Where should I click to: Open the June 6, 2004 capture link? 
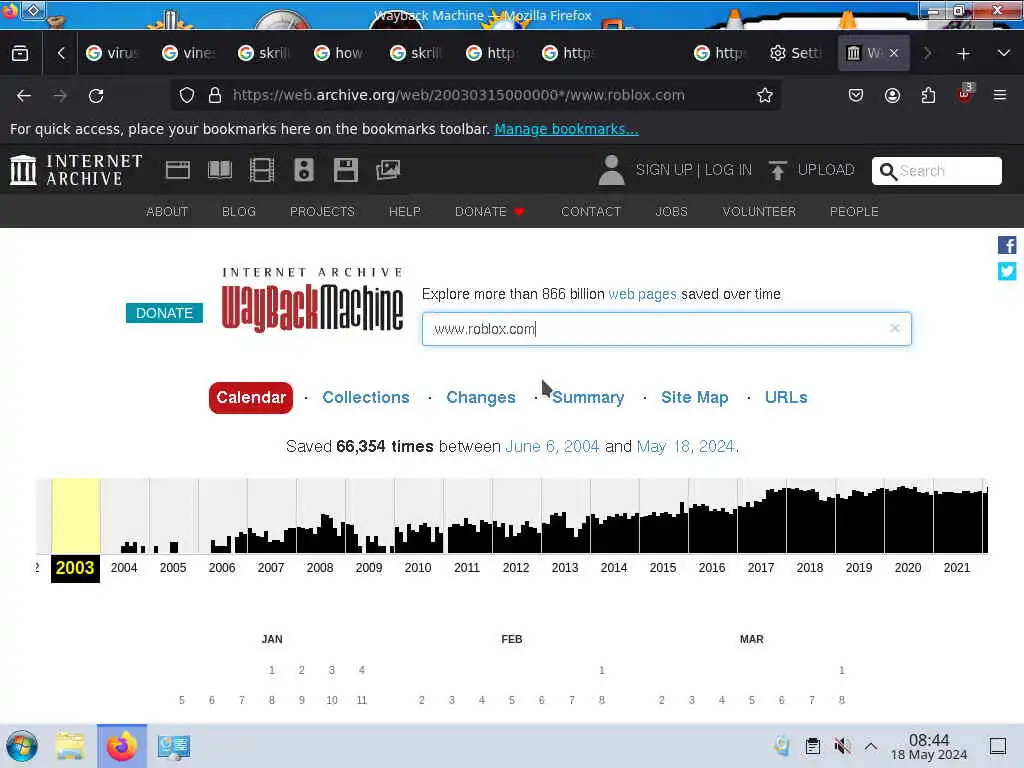[552, 447]
